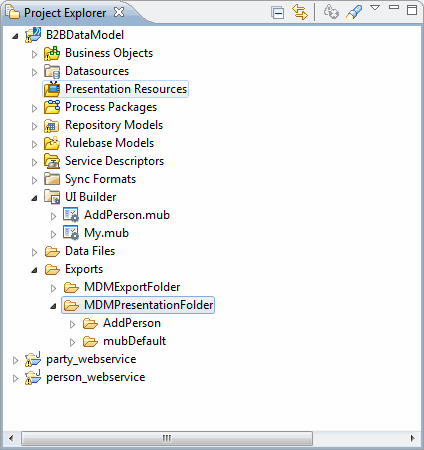Select the mubDefault folder
This screenshot has height=450, width=424.
[x=134, y=341]
